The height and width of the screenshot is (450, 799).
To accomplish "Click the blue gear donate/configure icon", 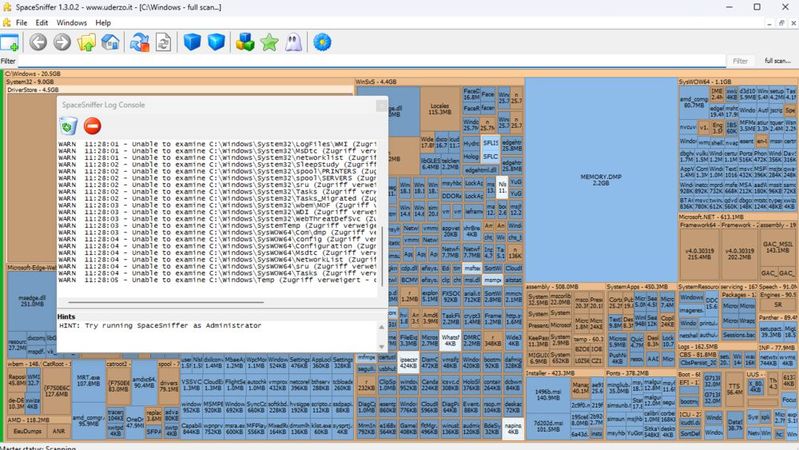I will (x=322, y=42).
